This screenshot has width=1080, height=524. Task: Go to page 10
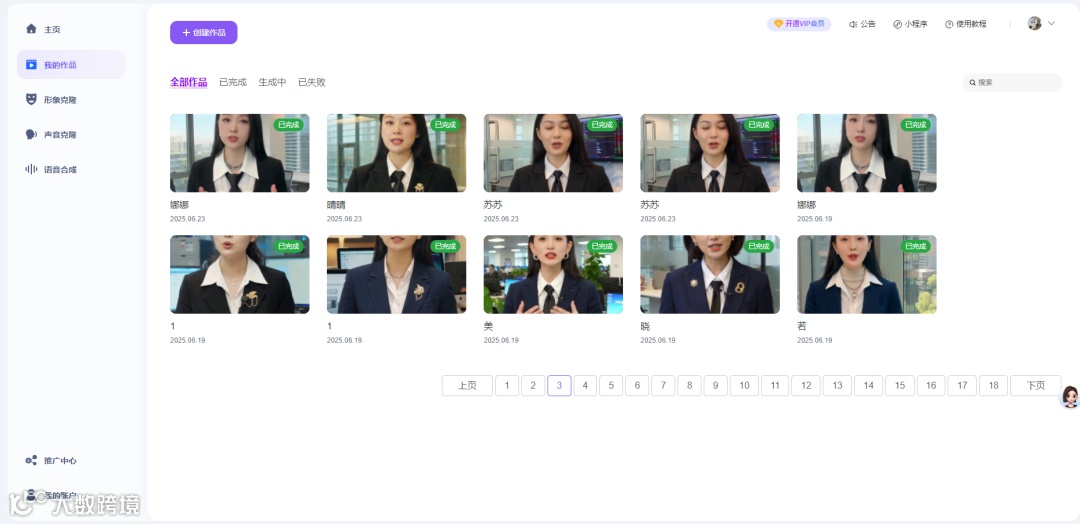coord(745,386)
